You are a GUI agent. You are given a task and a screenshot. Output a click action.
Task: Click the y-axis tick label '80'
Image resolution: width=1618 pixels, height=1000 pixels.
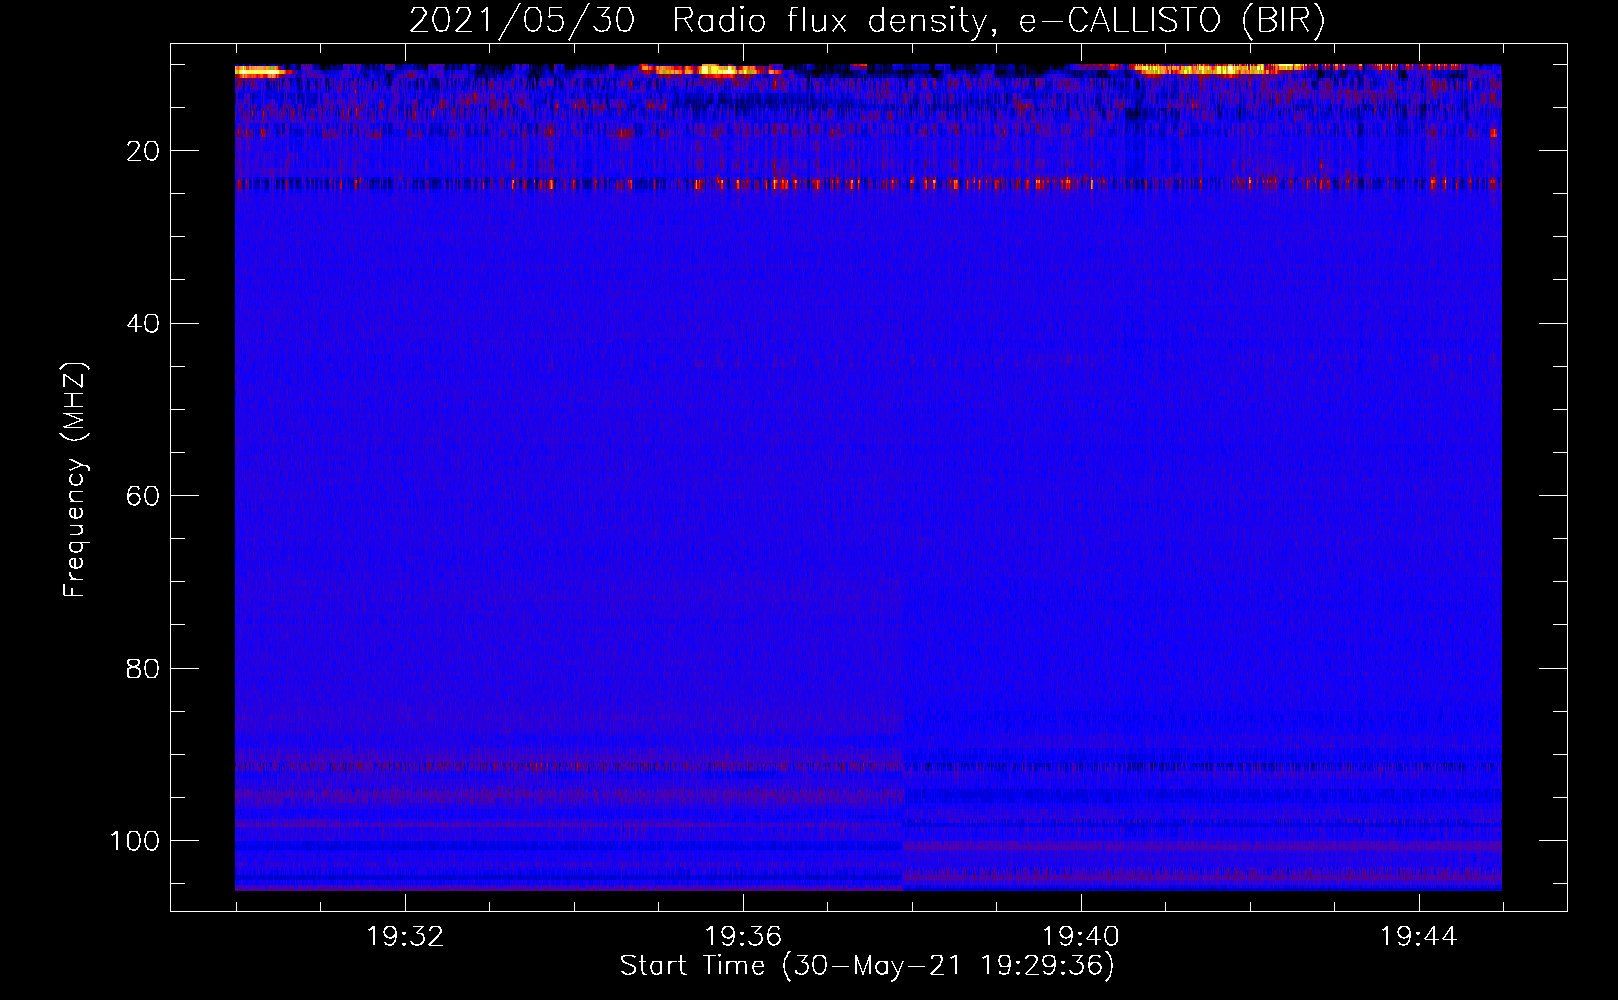143,669
